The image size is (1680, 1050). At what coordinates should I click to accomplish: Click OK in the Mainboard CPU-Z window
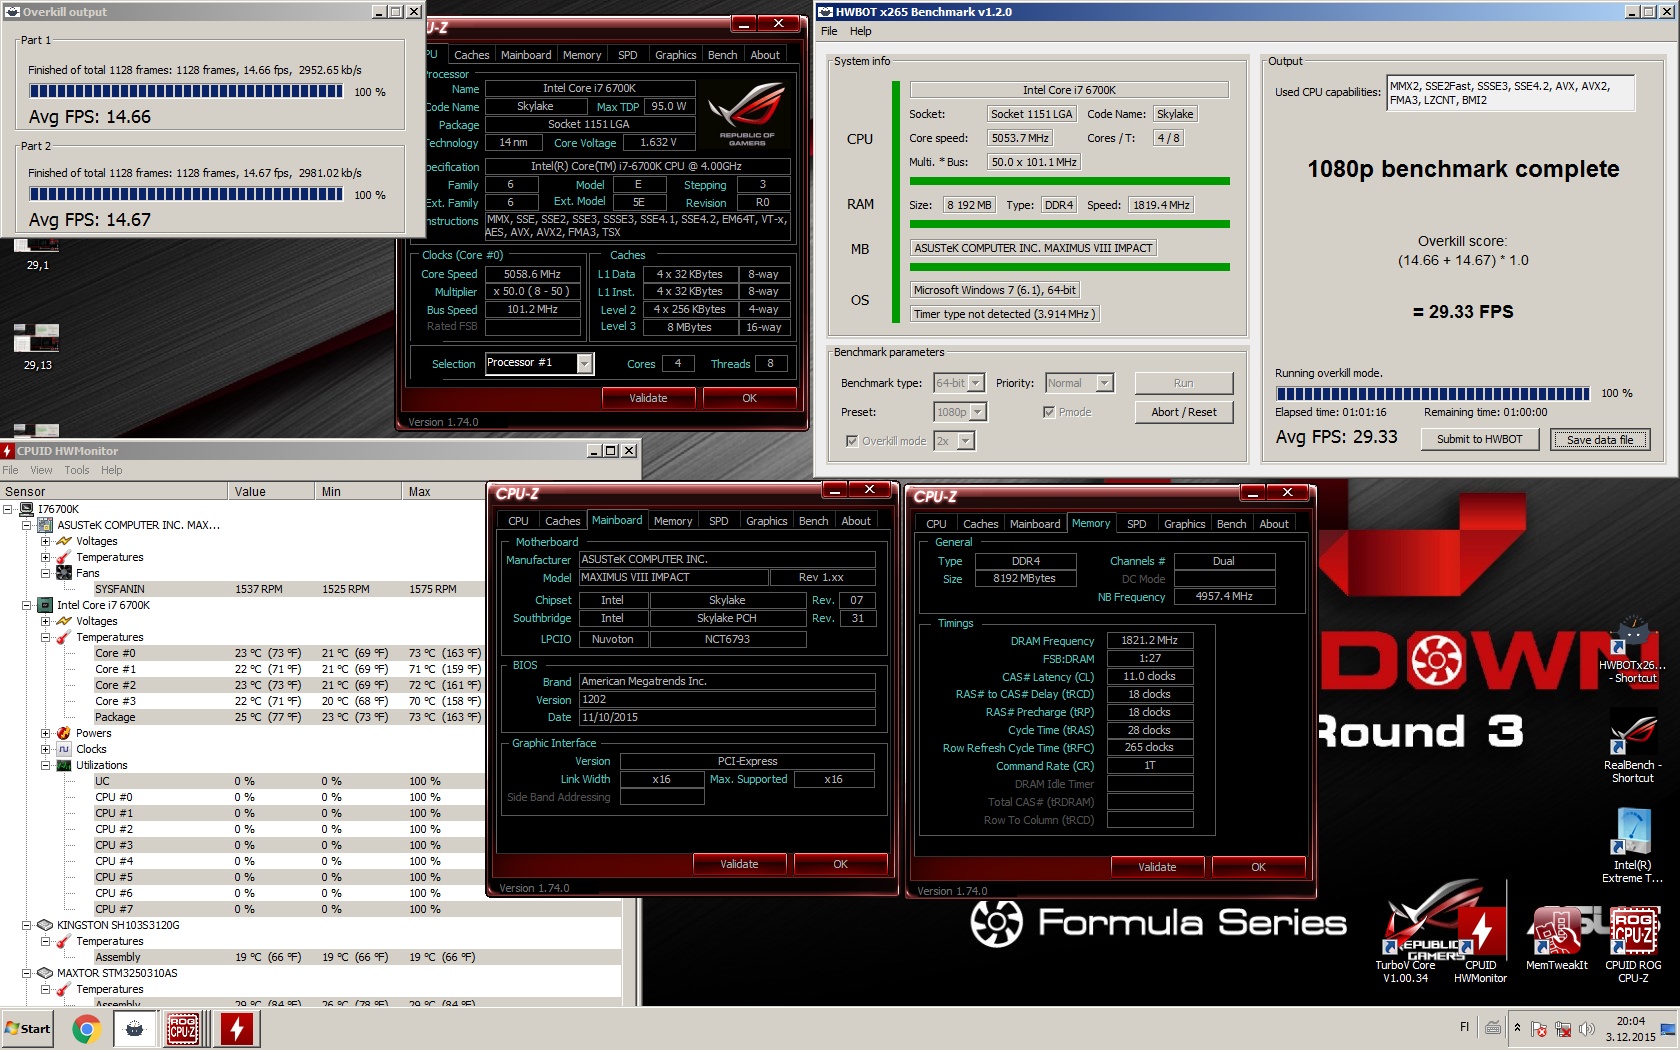[x=840, y=864]
